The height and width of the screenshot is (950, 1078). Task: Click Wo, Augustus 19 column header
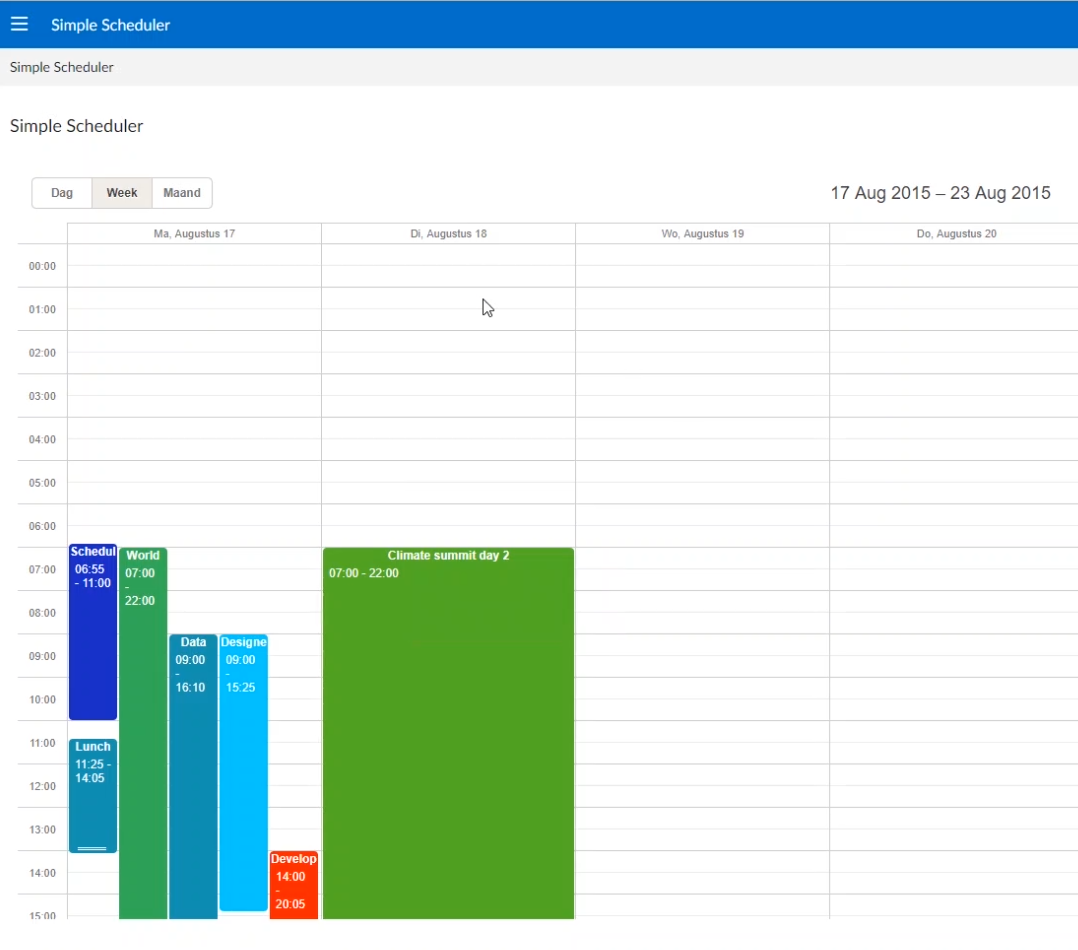[x=702, y=234]
